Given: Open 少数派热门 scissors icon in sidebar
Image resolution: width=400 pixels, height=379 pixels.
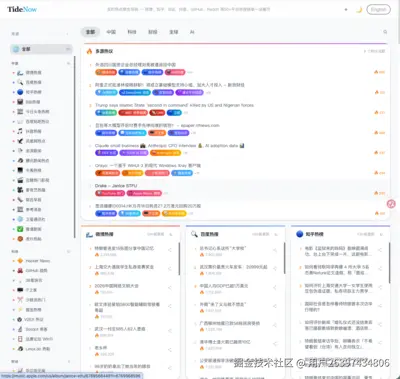Looking at the screenshot, I should [20, 300].
